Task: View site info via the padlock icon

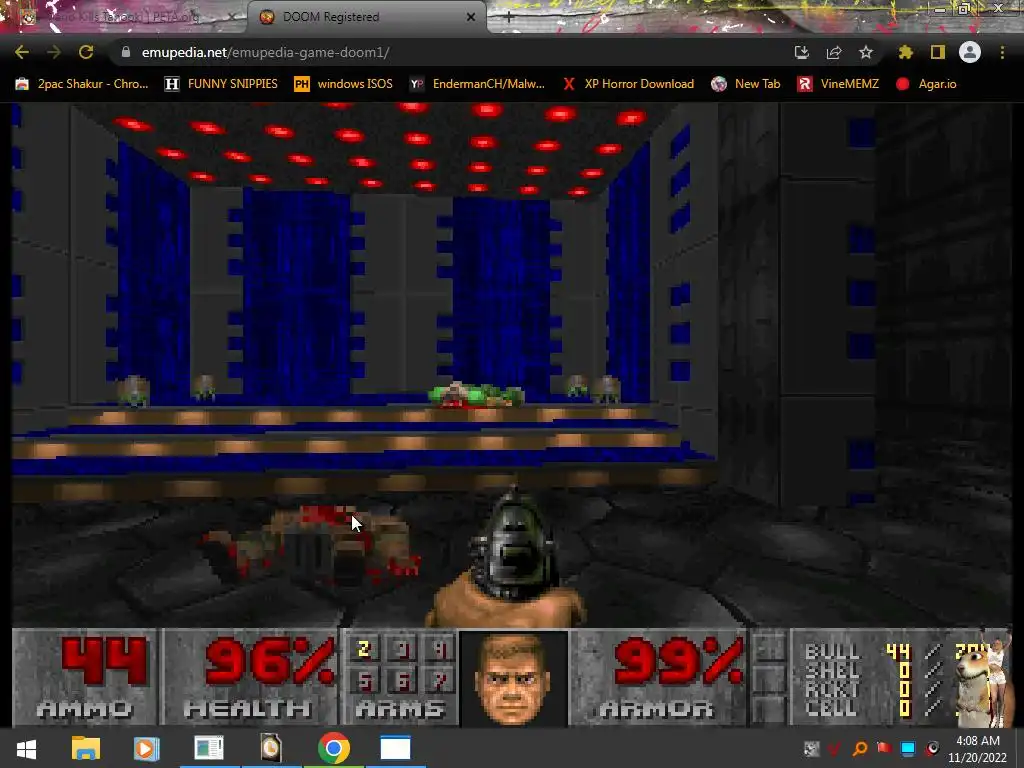Action: pos(126,52)
